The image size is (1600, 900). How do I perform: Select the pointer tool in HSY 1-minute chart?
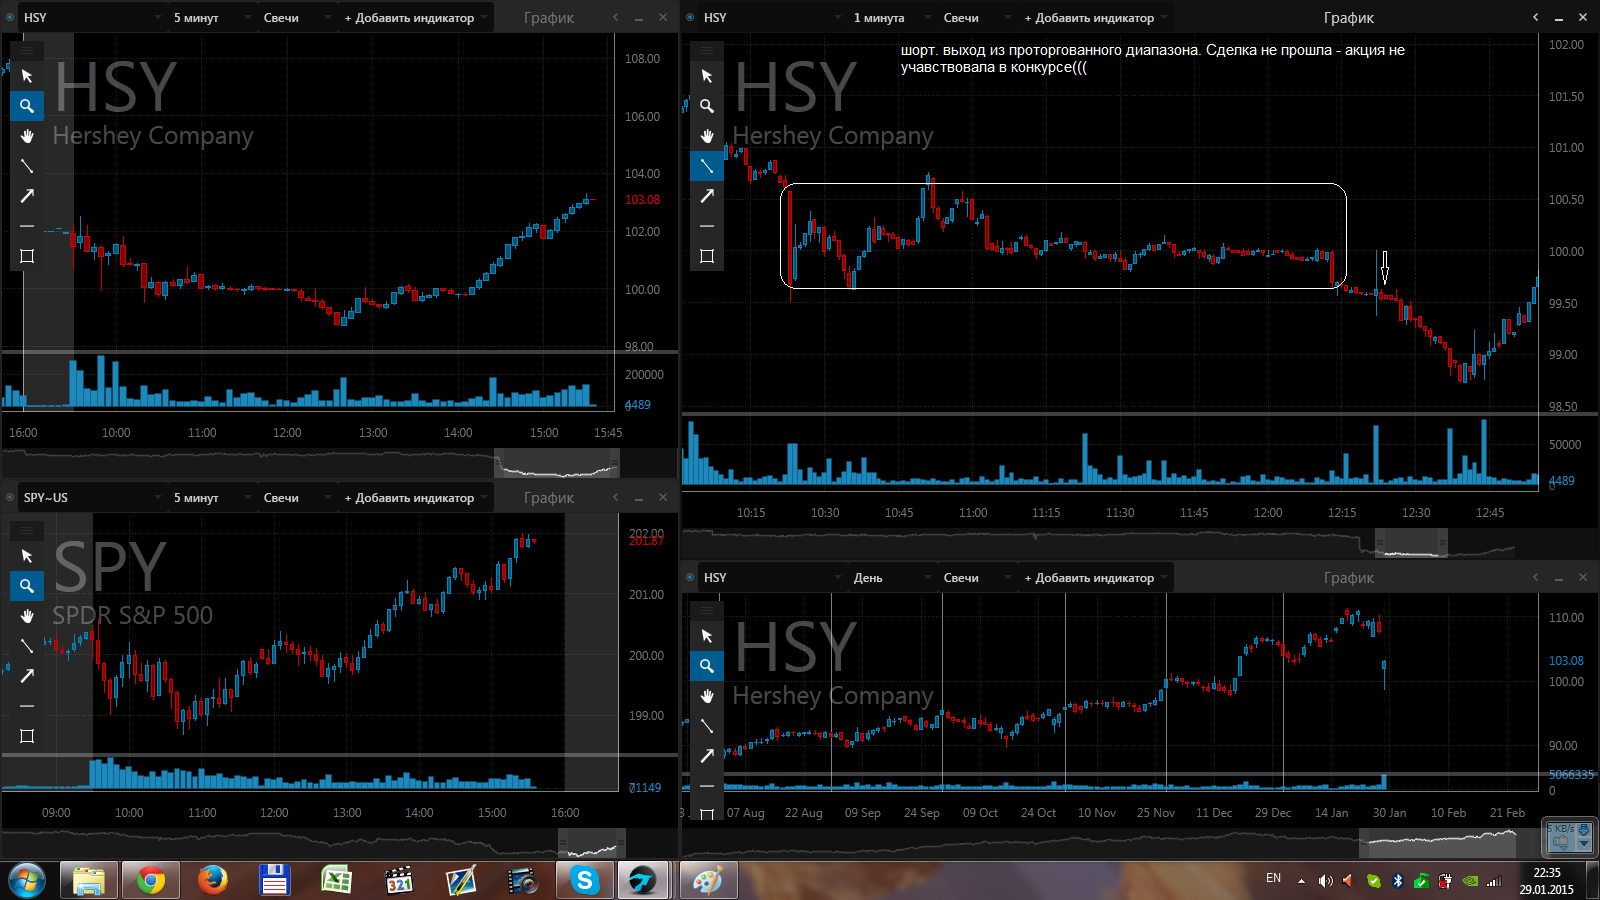tap(707, 76)
